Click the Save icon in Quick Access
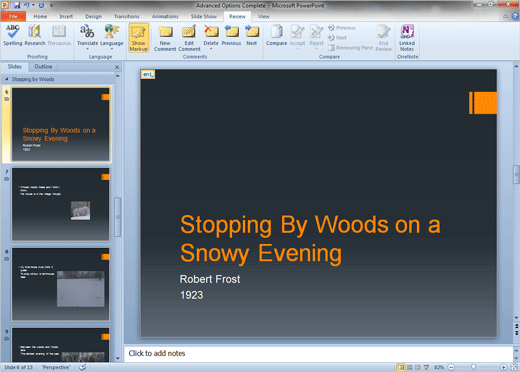This screenshot has width=520, height=372. pos(17,5)
